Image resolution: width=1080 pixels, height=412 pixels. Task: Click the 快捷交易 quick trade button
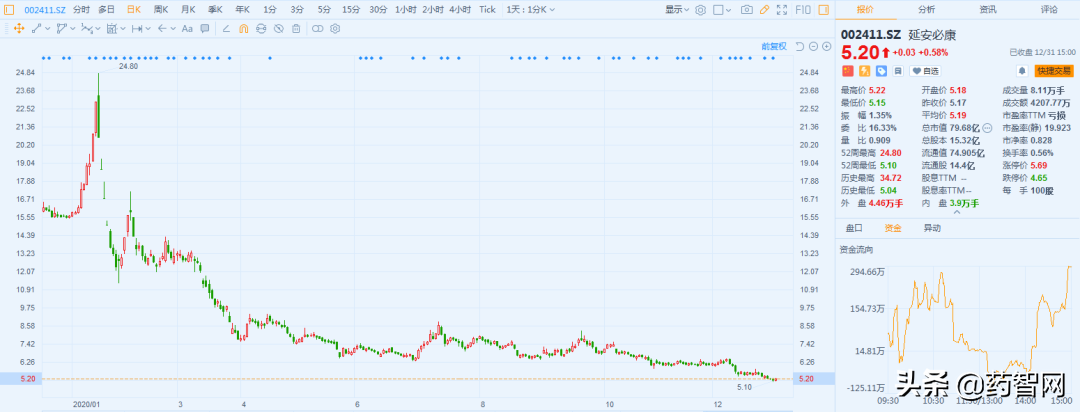[x=1054, y=71]
